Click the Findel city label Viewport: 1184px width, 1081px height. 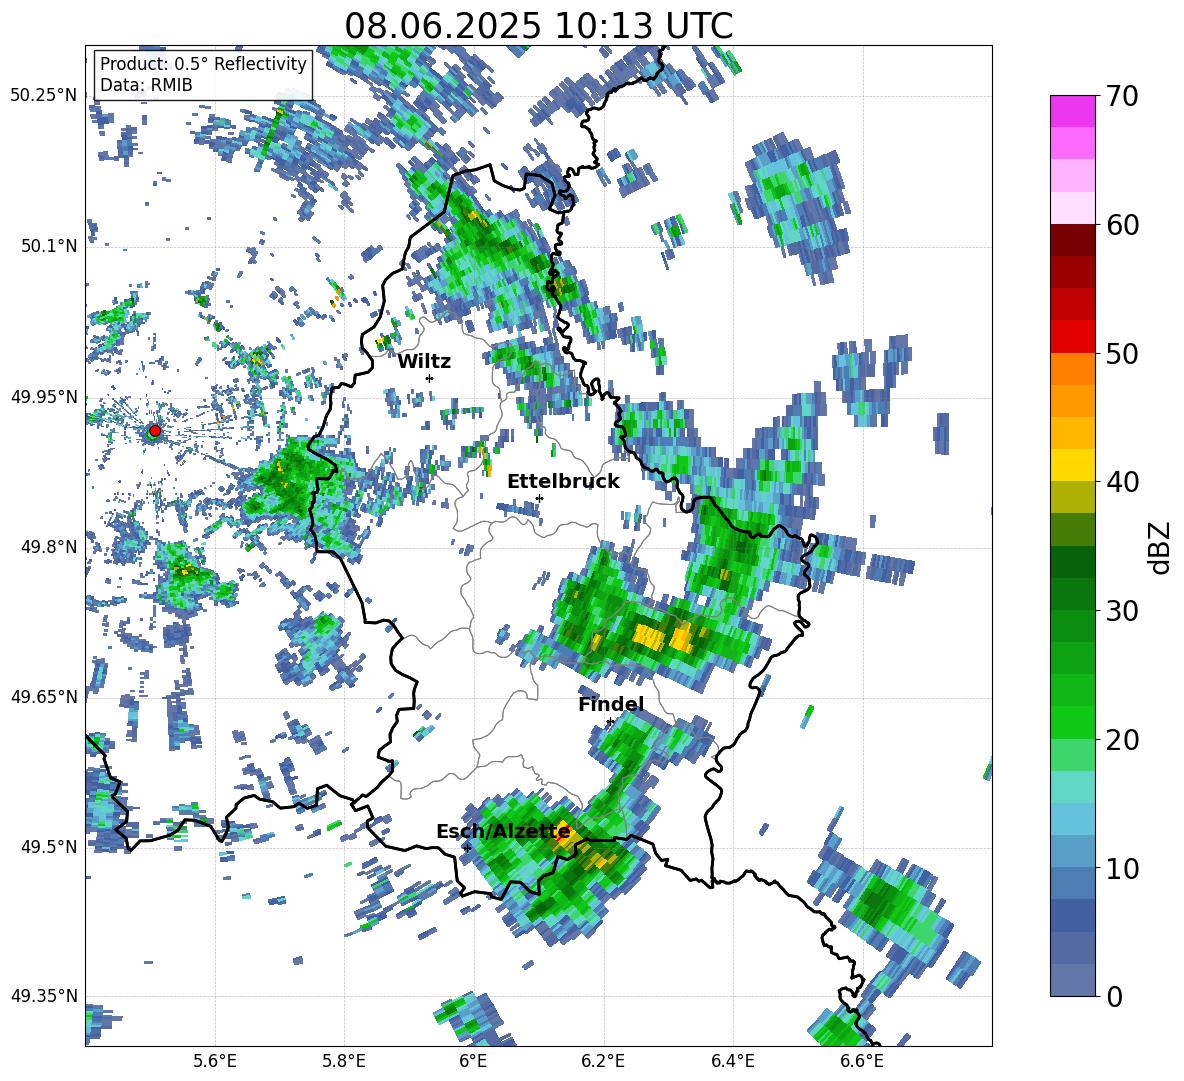pos(611,704)
